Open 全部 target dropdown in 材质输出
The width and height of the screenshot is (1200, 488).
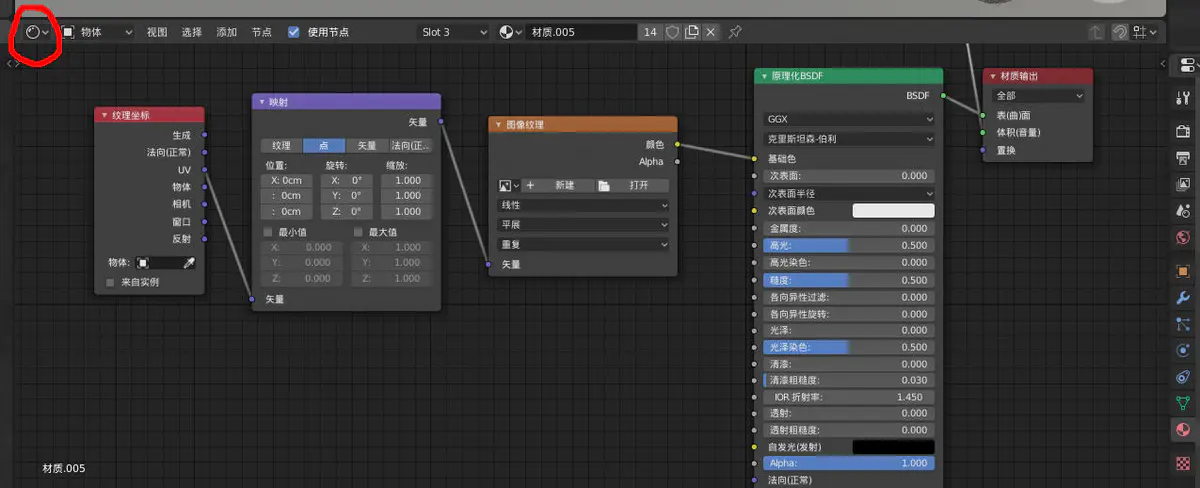1038,96
